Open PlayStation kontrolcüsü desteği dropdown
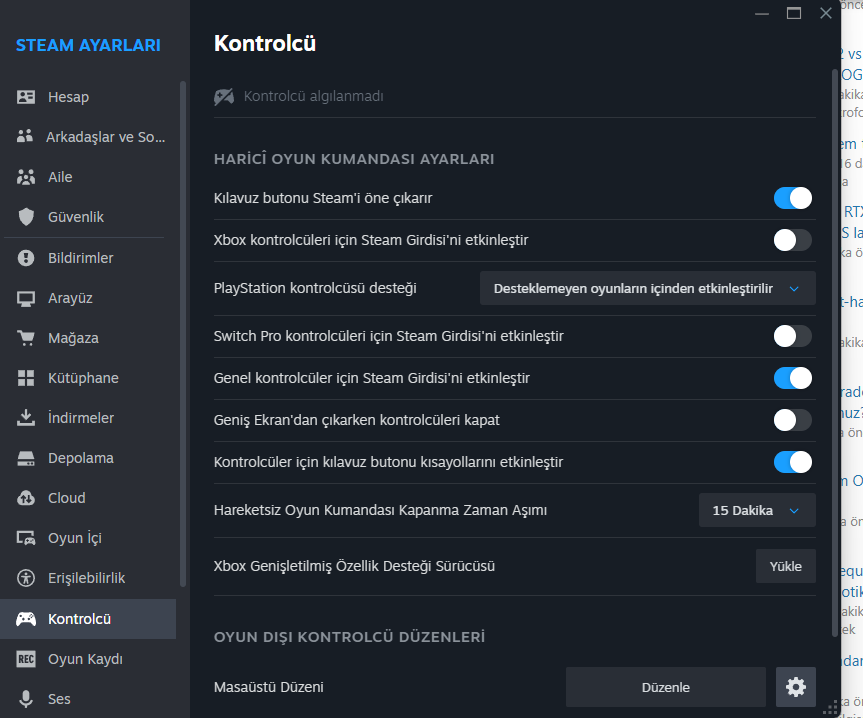This screenshot has height=718, width=863. [x=648, y=288]
